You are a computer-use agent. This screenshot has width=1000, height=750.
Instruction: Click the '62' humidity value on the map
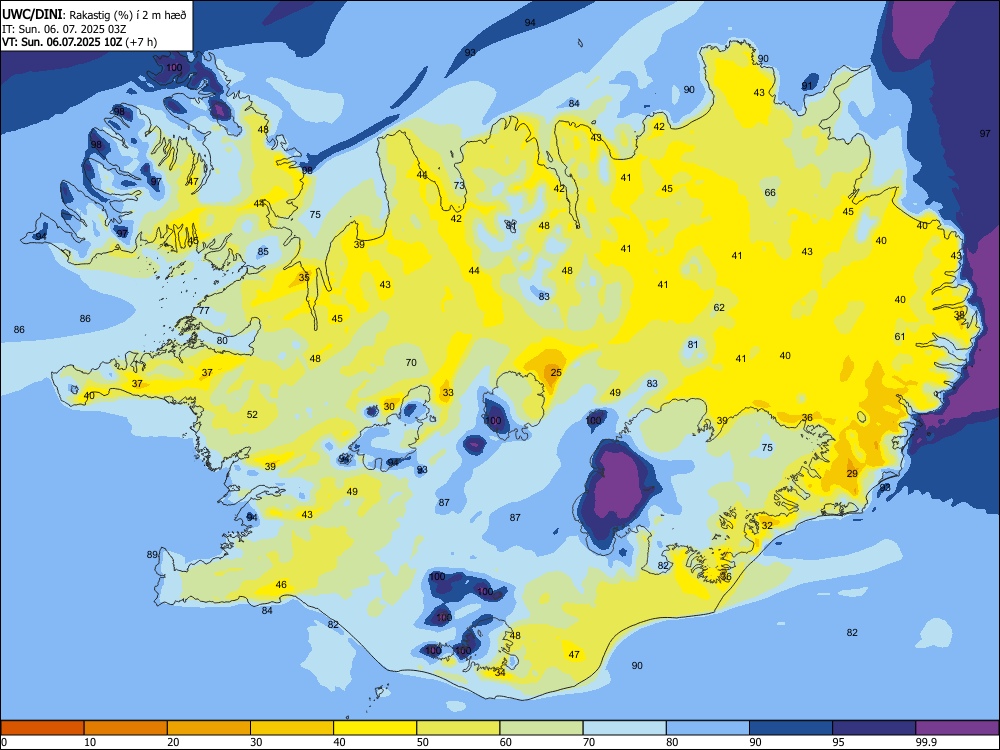click(x=719, y=307)
